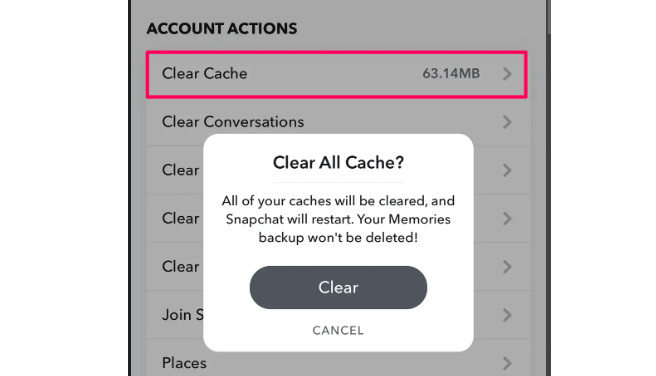Click chevron of the Clear row above Join
The width and height of the screenshot is (656, 376).
507,267
